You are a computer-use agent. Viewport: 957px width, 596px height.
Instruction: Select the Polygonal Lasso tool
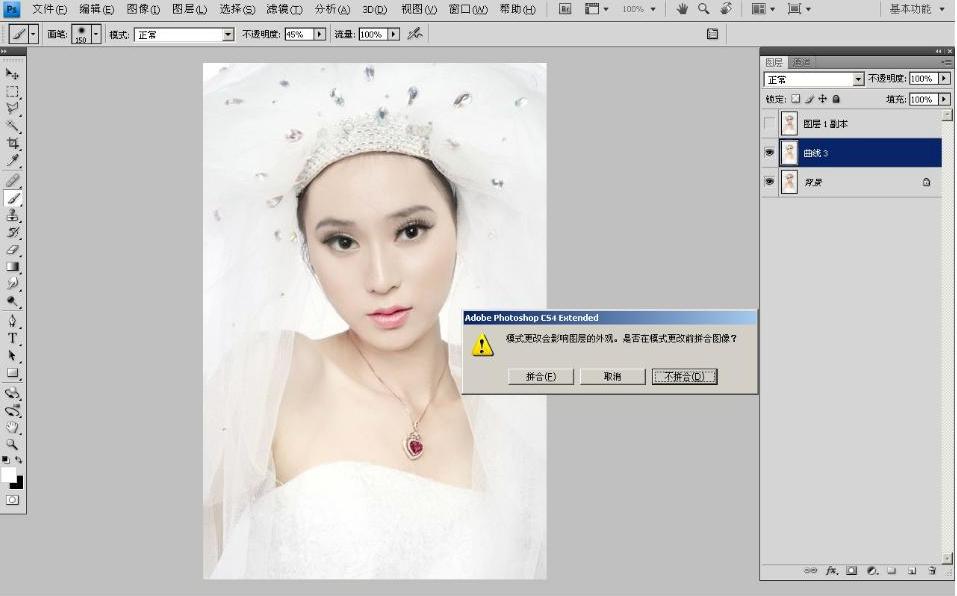[12, 109]
